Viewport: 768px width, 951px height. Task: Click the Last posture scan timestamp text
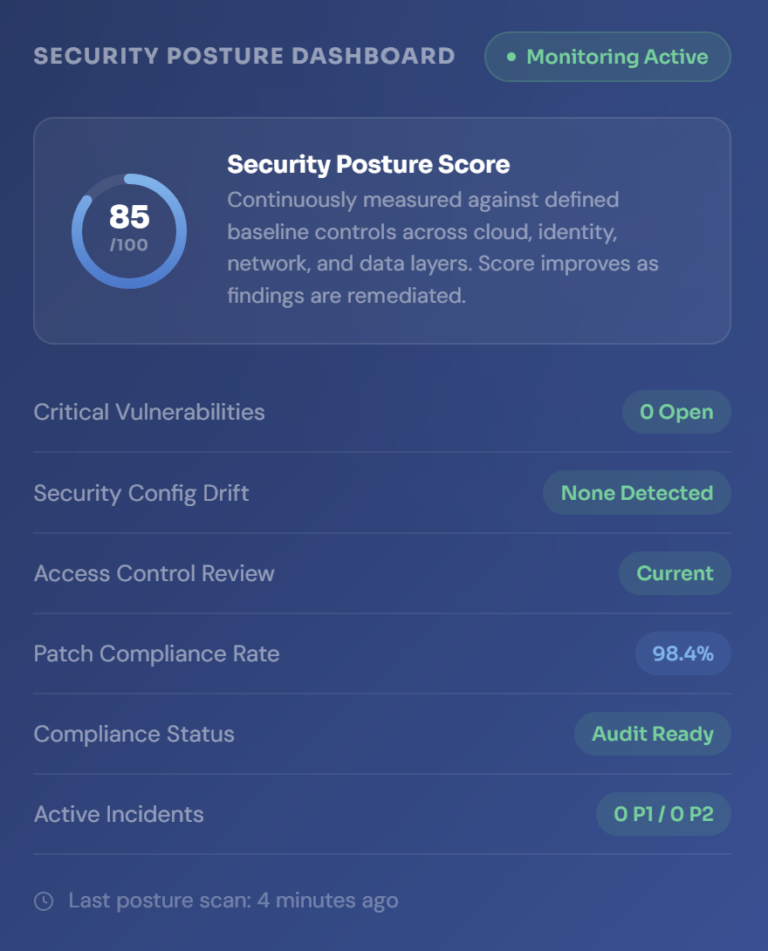233,901
